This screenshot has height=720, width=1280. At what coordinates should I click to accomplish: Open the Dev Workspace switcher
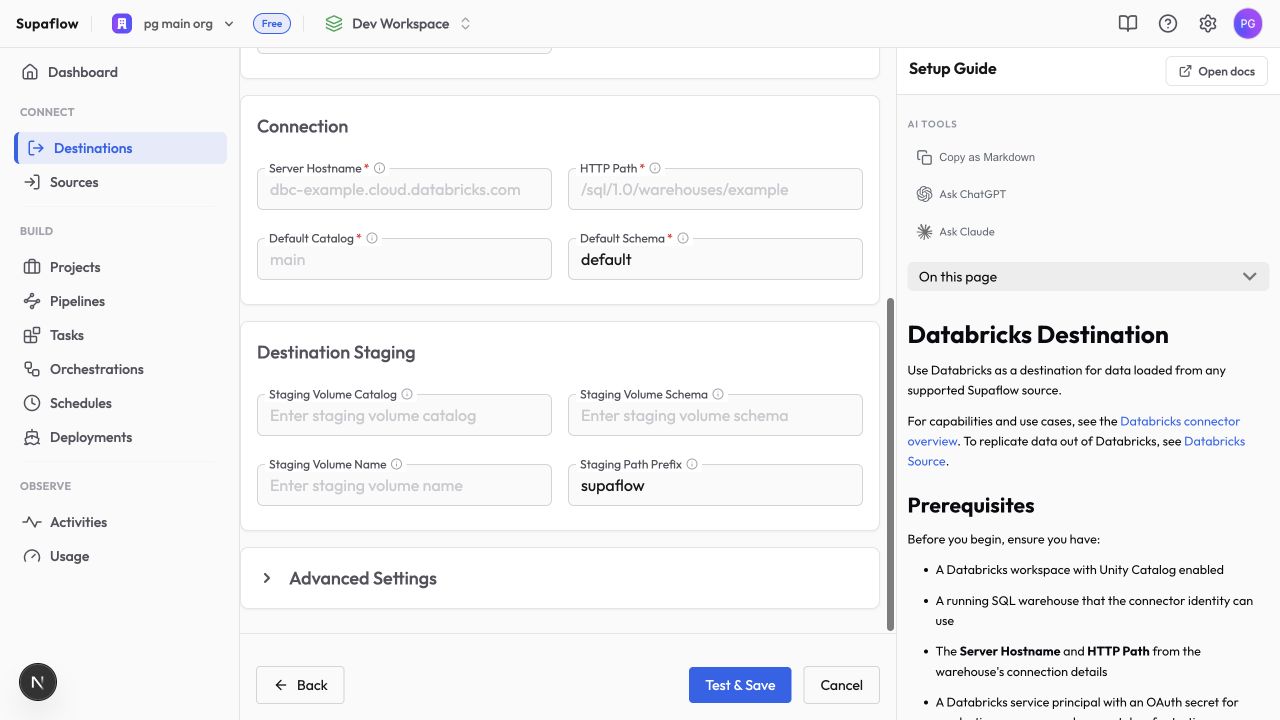398,23
